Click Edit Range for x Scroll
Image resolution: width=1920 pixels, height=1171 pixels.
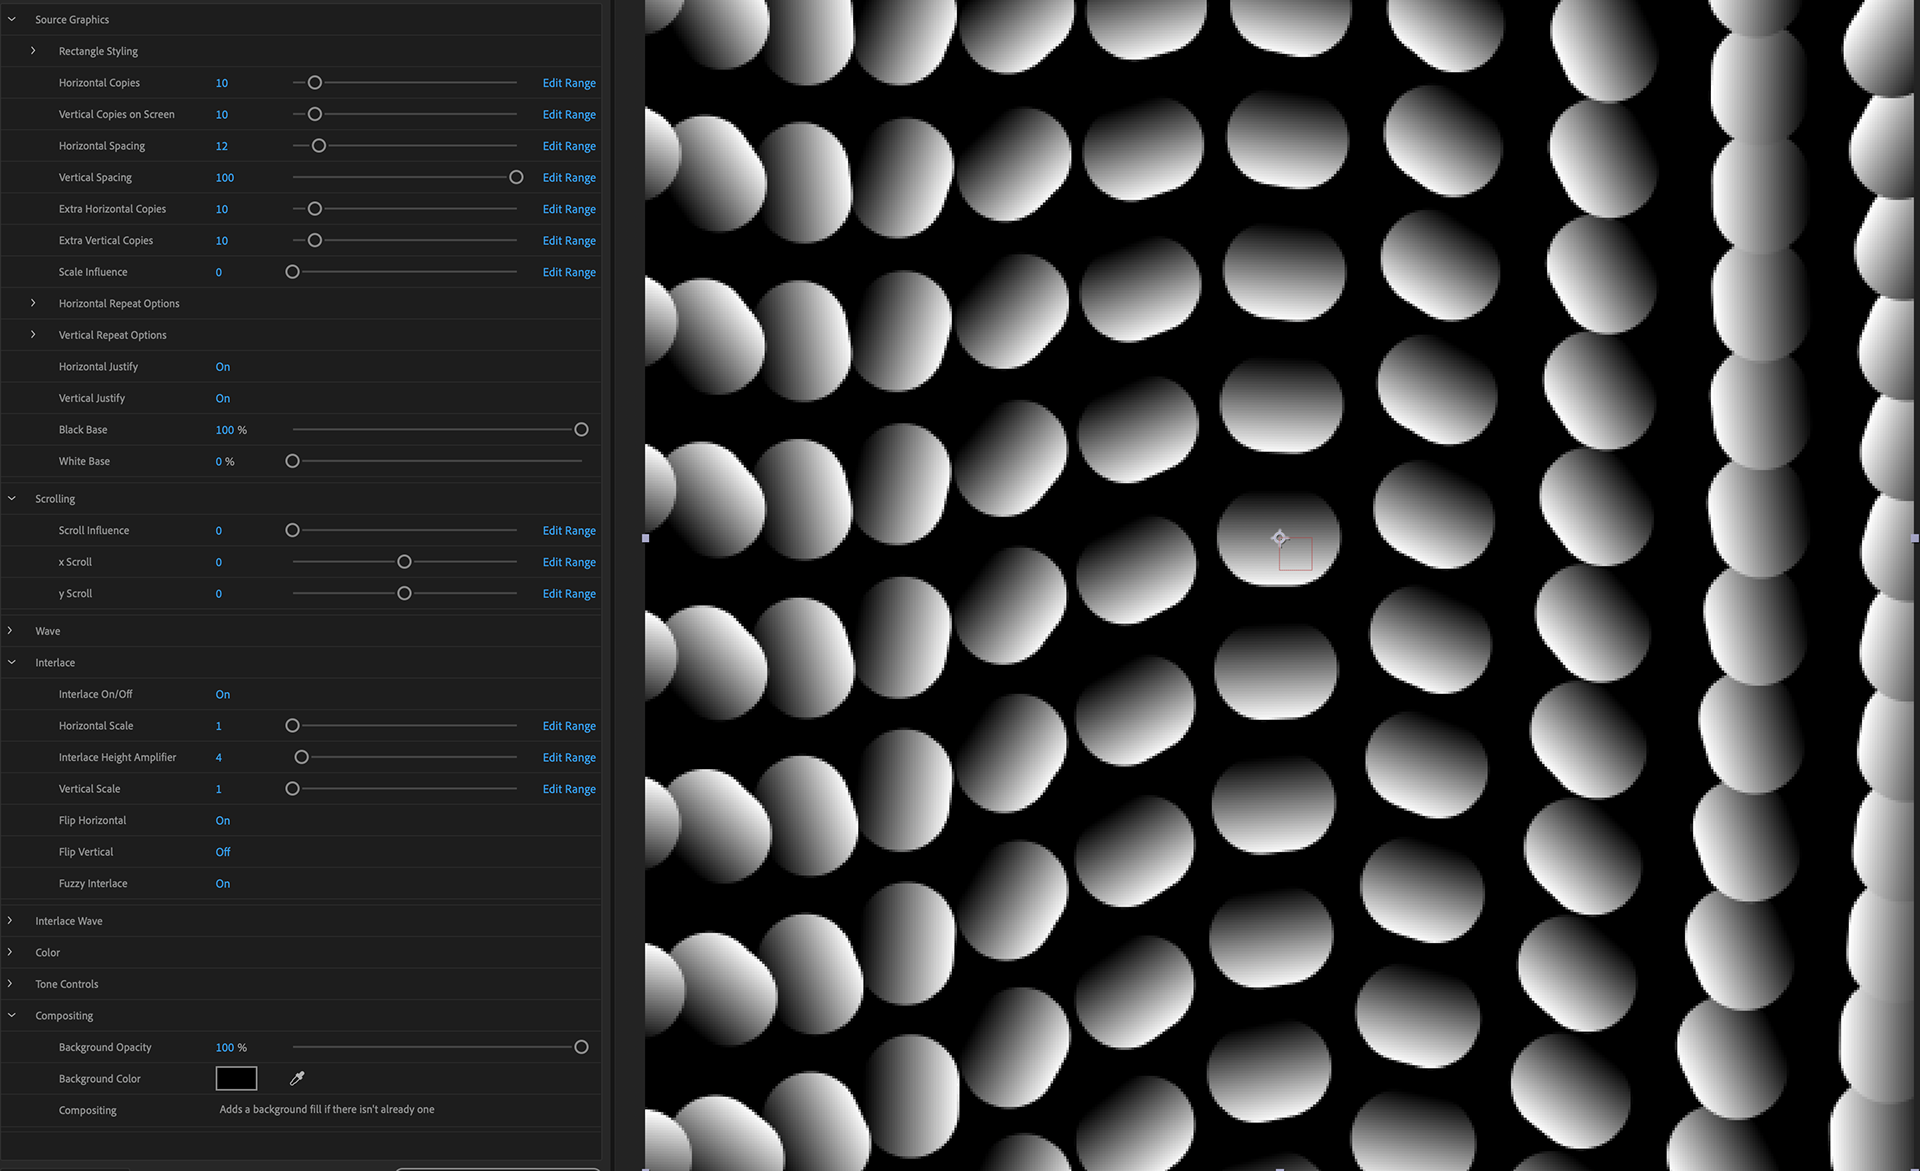(568, 562)
